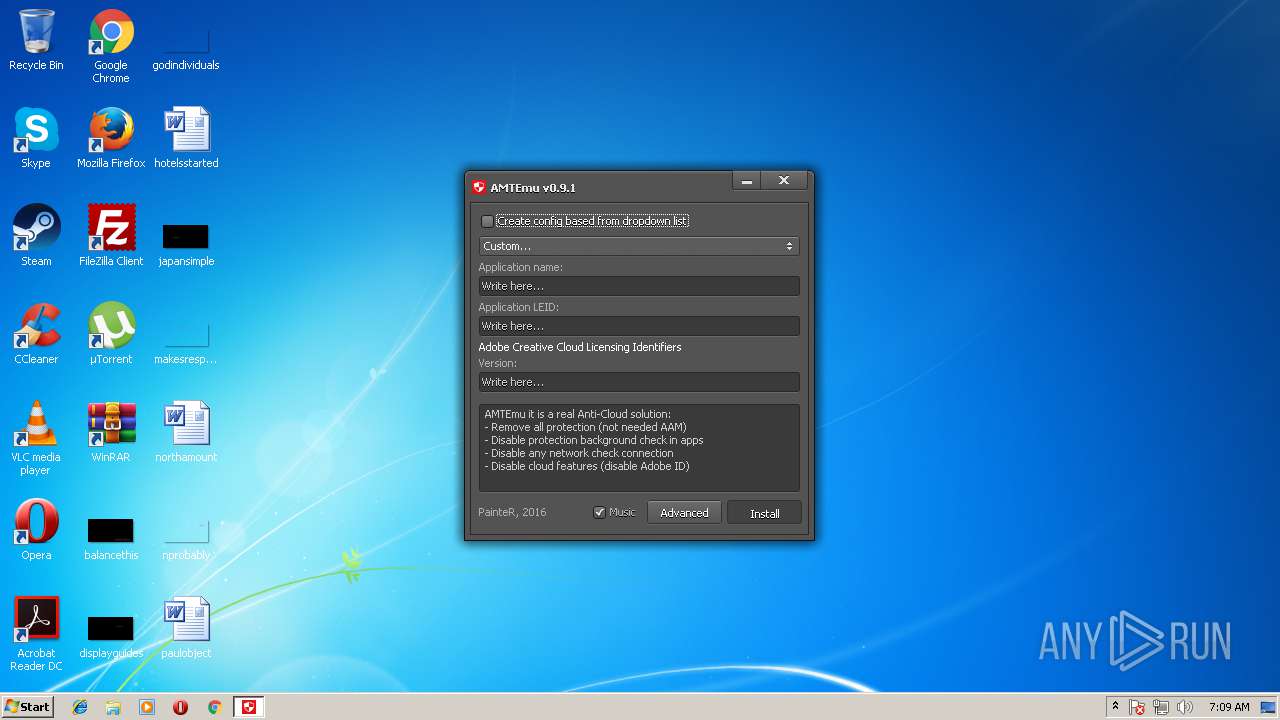Uncheck the Music checkbox

[599, 512]
